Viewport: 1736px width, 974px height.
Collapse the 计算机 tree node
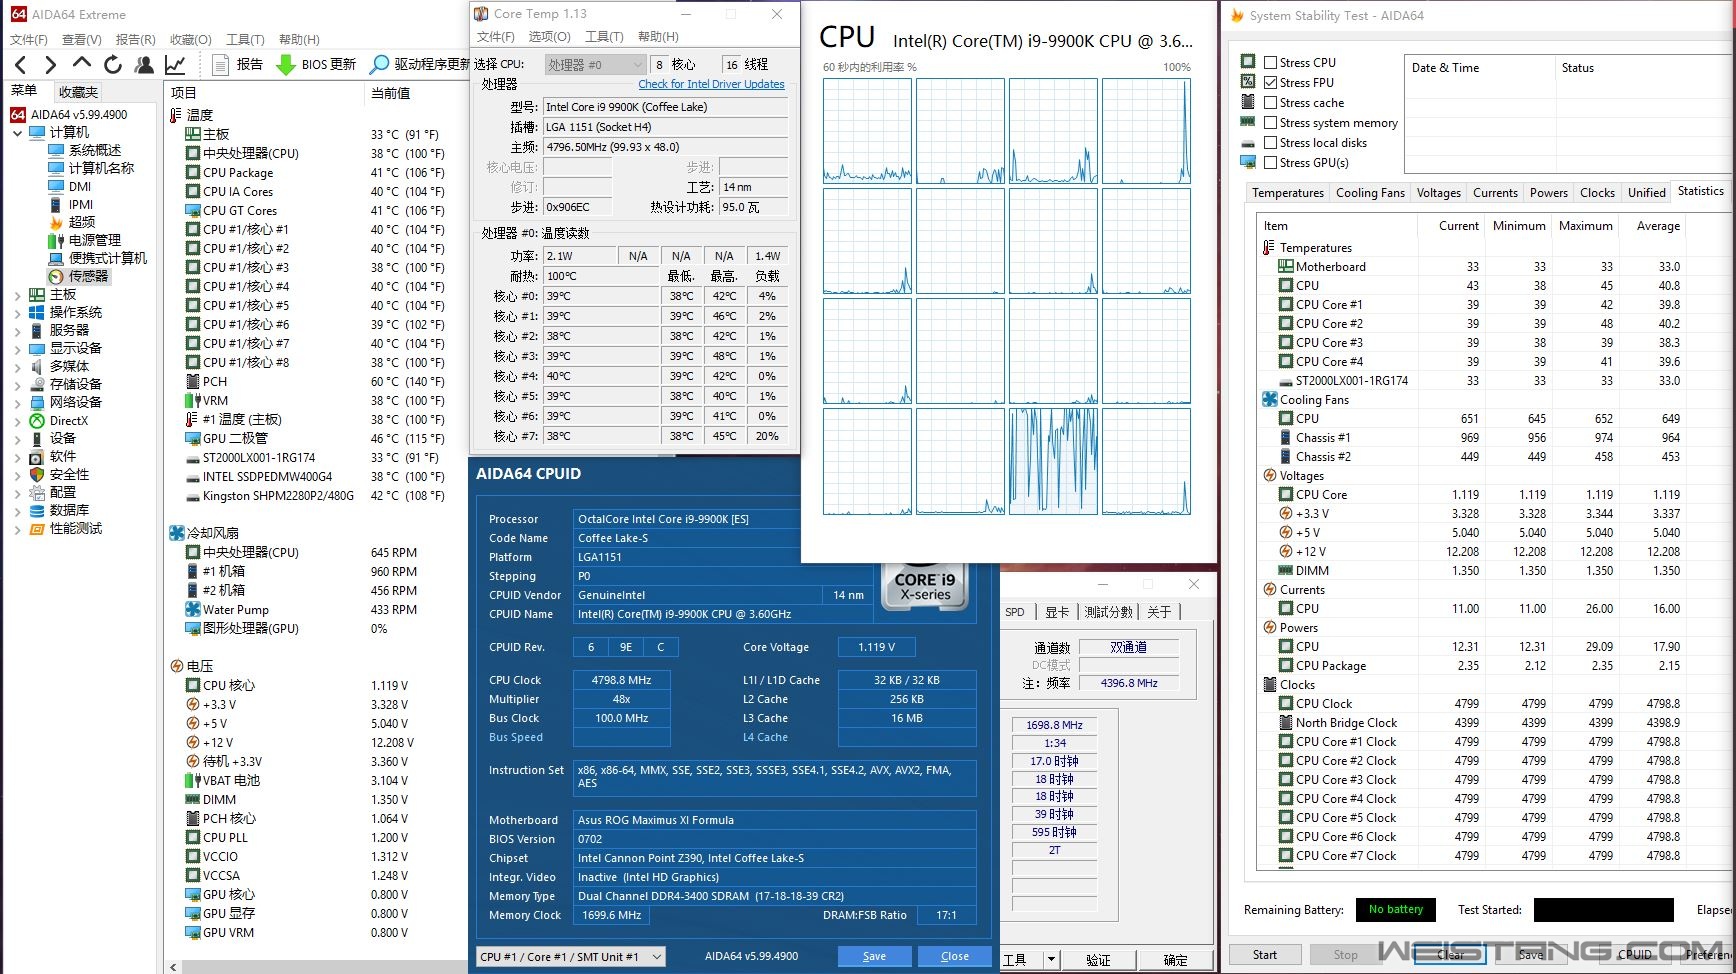click(17, 132)
